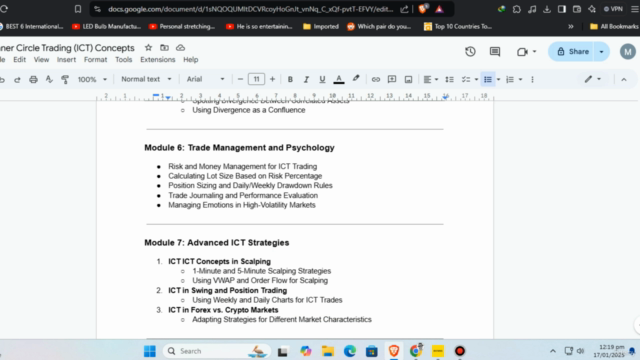Open the Extensions menu

tap(158, 60)
